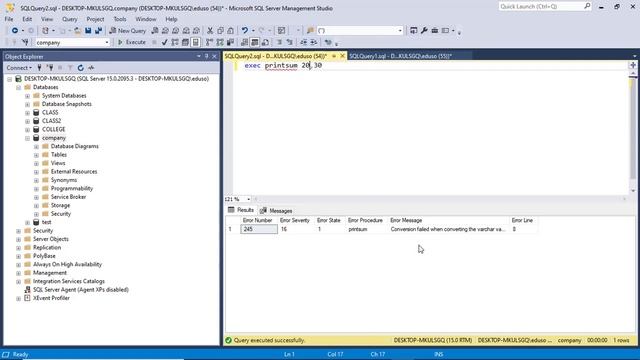Click the split editor handle icon
Image resolution: width=640 pixels, height=360 pixels.
(x=633, y=65)
